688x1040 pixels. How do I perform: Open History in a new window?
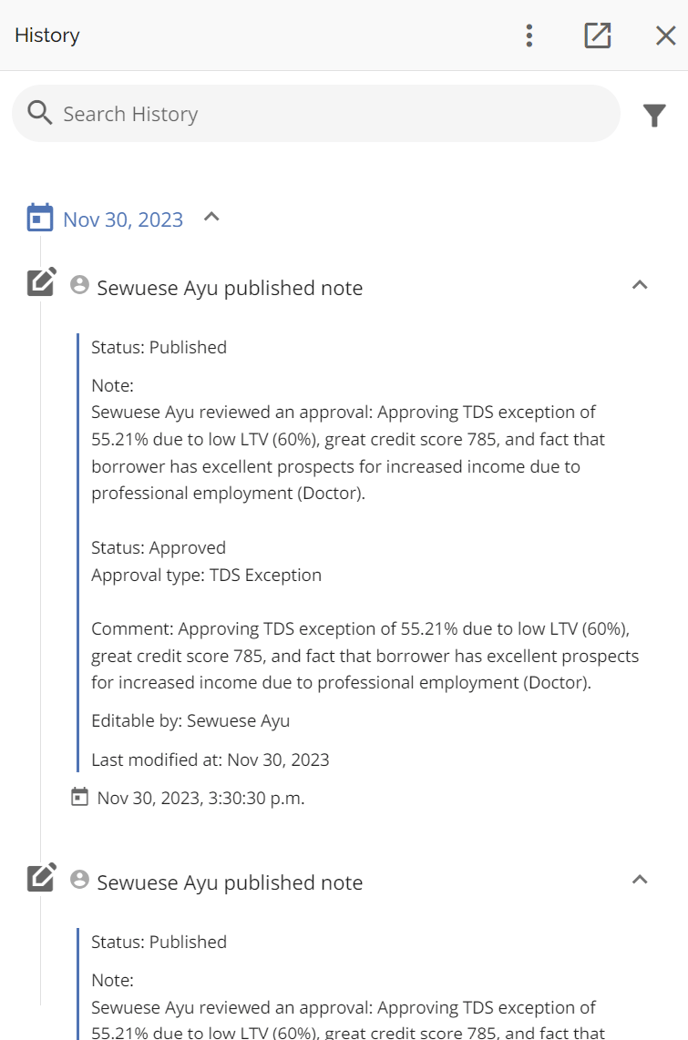pyautogui.click(x=597, y=35)
